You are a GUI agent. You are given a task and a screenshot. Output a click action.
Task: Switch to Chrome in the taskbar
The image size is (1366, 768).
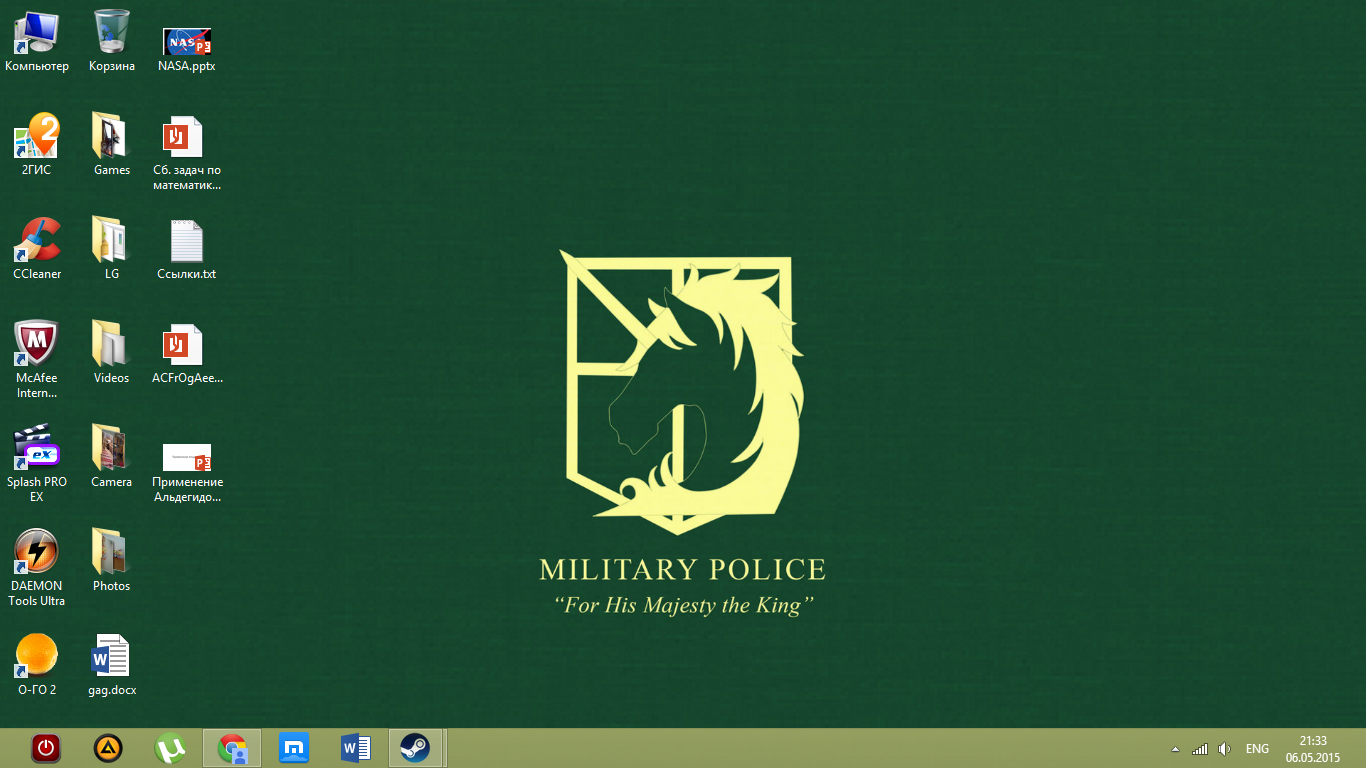(x=232, y=748)
